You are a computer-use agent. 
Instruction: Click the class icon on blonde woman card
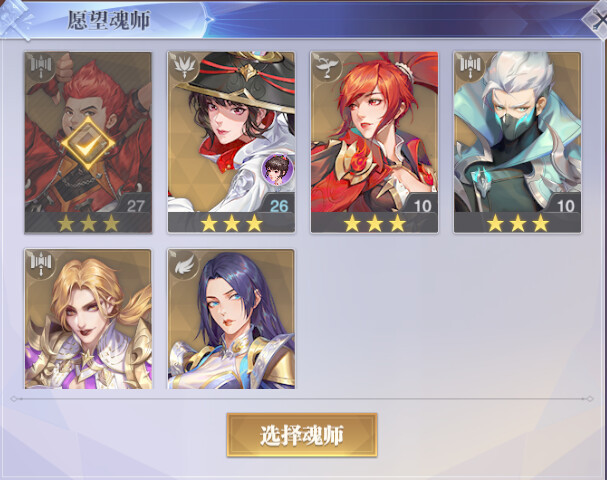pos(41,264)
